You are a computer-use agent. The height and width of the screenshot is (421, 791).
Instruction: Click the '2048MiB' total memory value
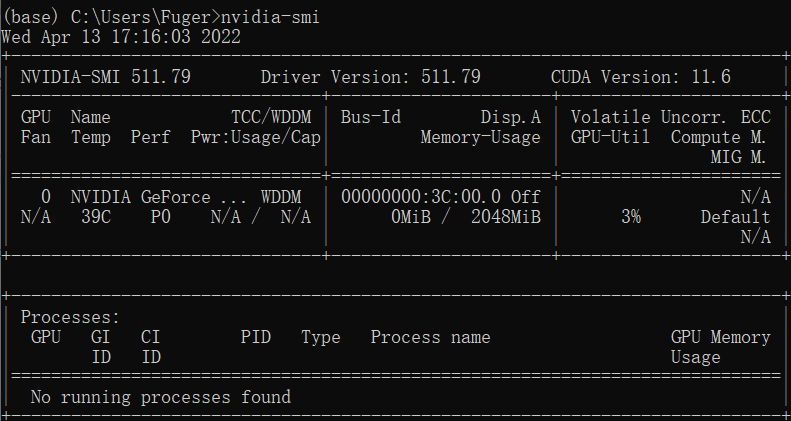(506, 217)
